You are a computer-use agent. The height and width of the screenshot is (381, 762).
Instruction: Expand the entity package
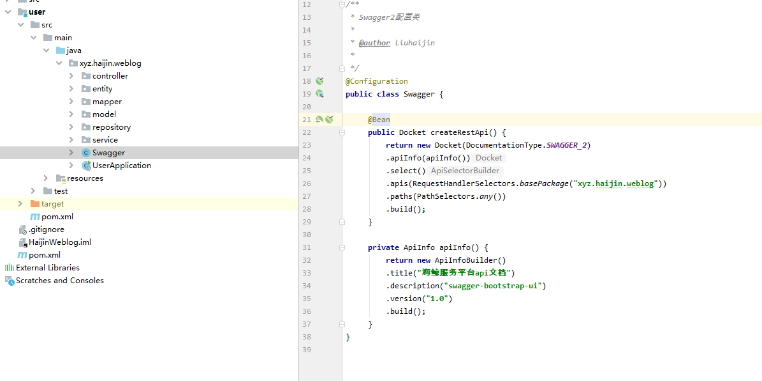pos(71,88)
